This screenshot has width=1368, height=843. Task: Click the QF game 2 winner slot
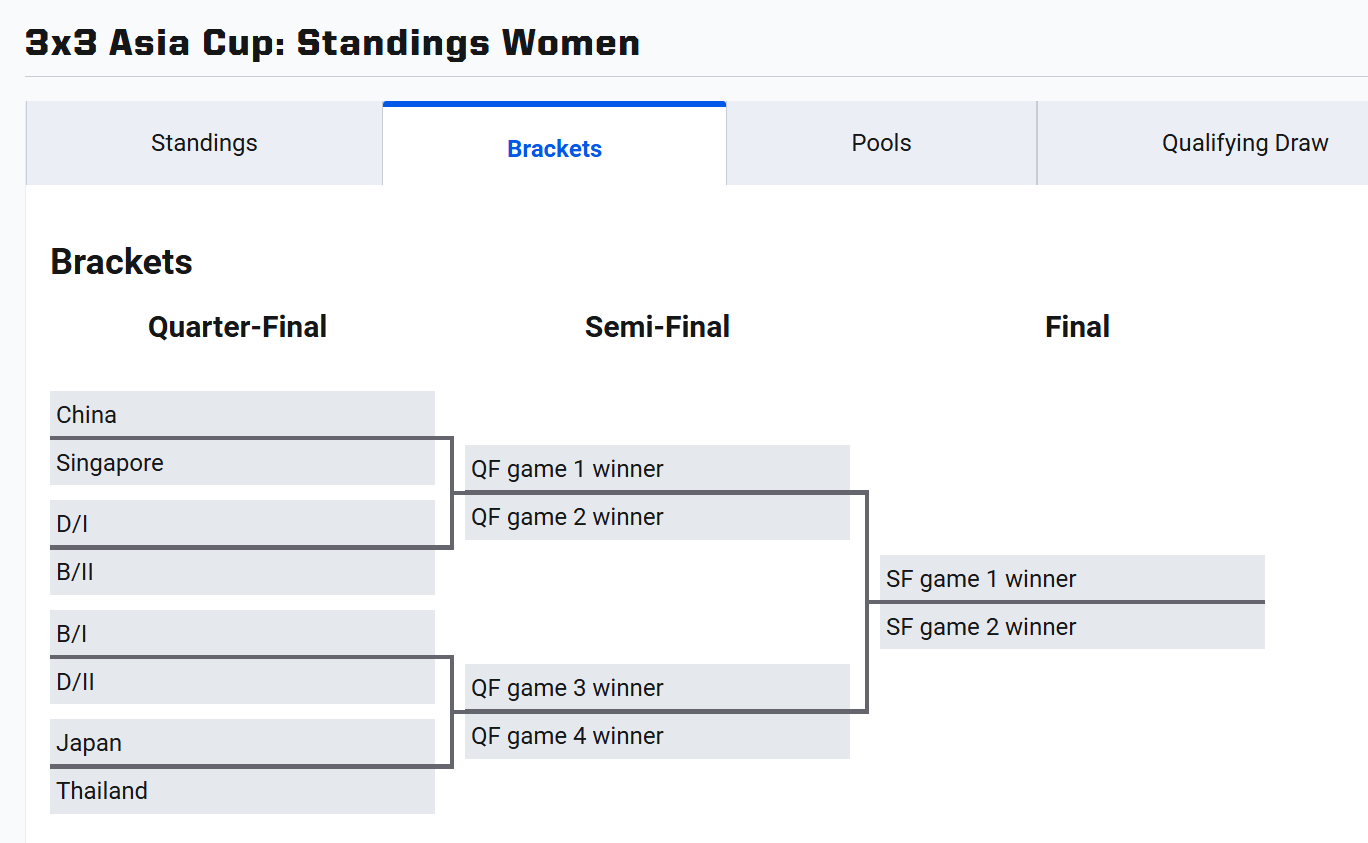pyautogui.click(x=657, y=517)
